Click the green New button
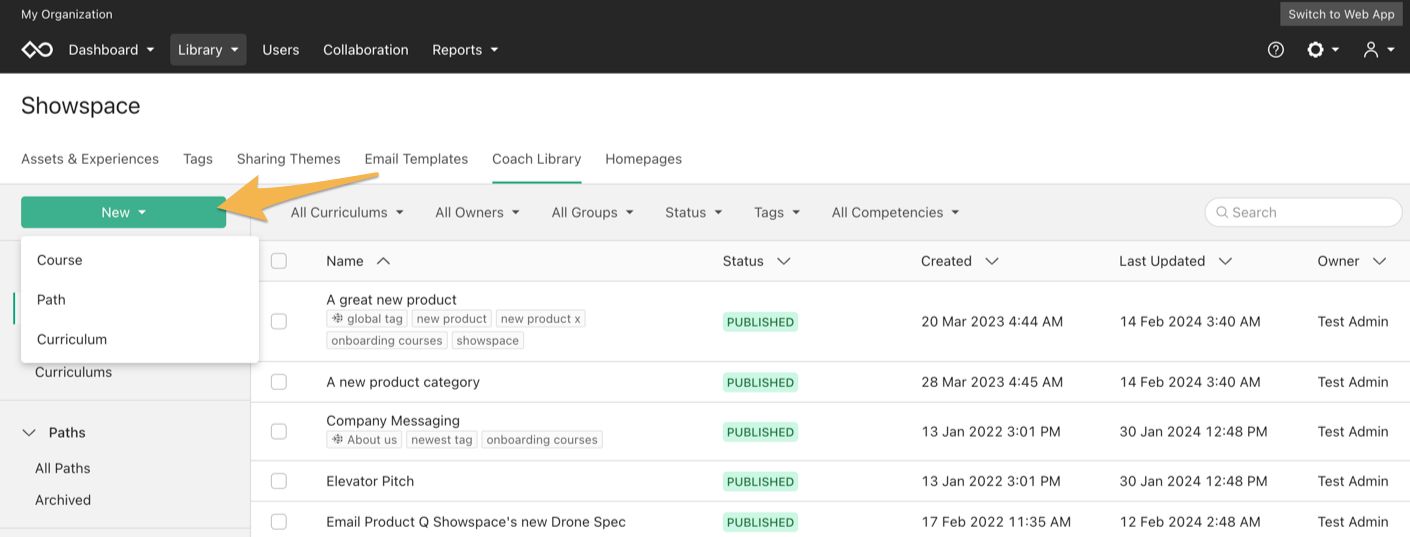This screenshot has height=537, width=1410. pos(124,212)
